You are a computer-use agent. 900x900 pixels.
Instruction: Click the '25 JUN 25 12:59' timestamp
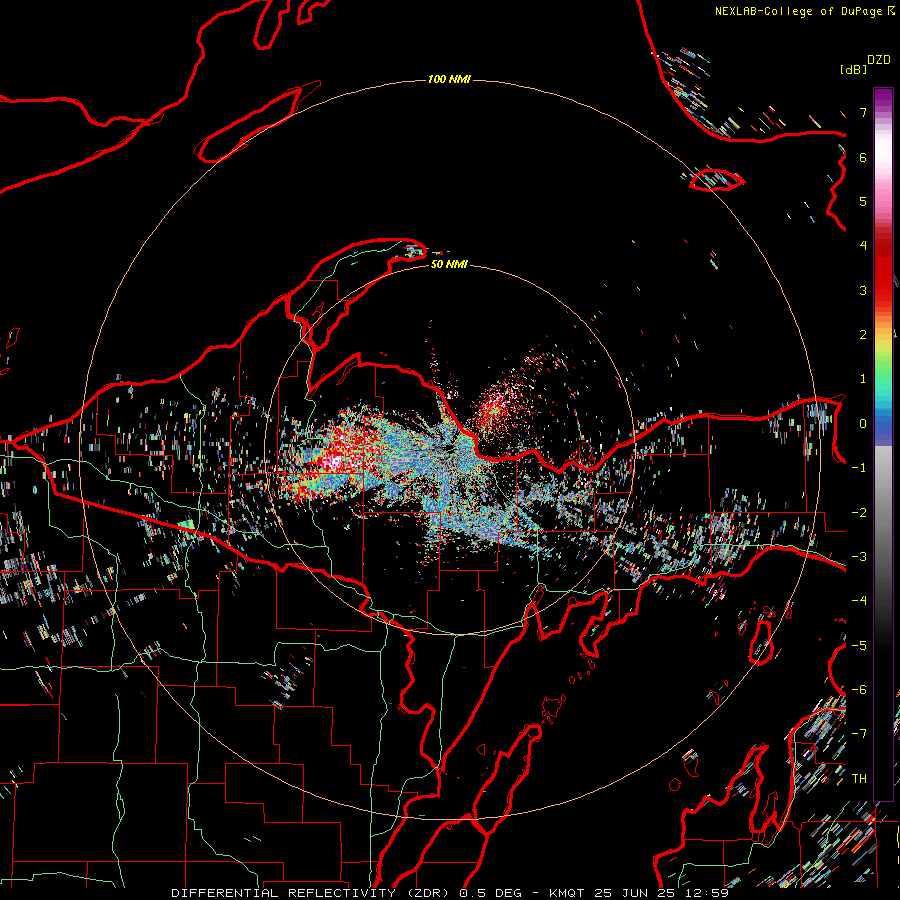point(661,893)
